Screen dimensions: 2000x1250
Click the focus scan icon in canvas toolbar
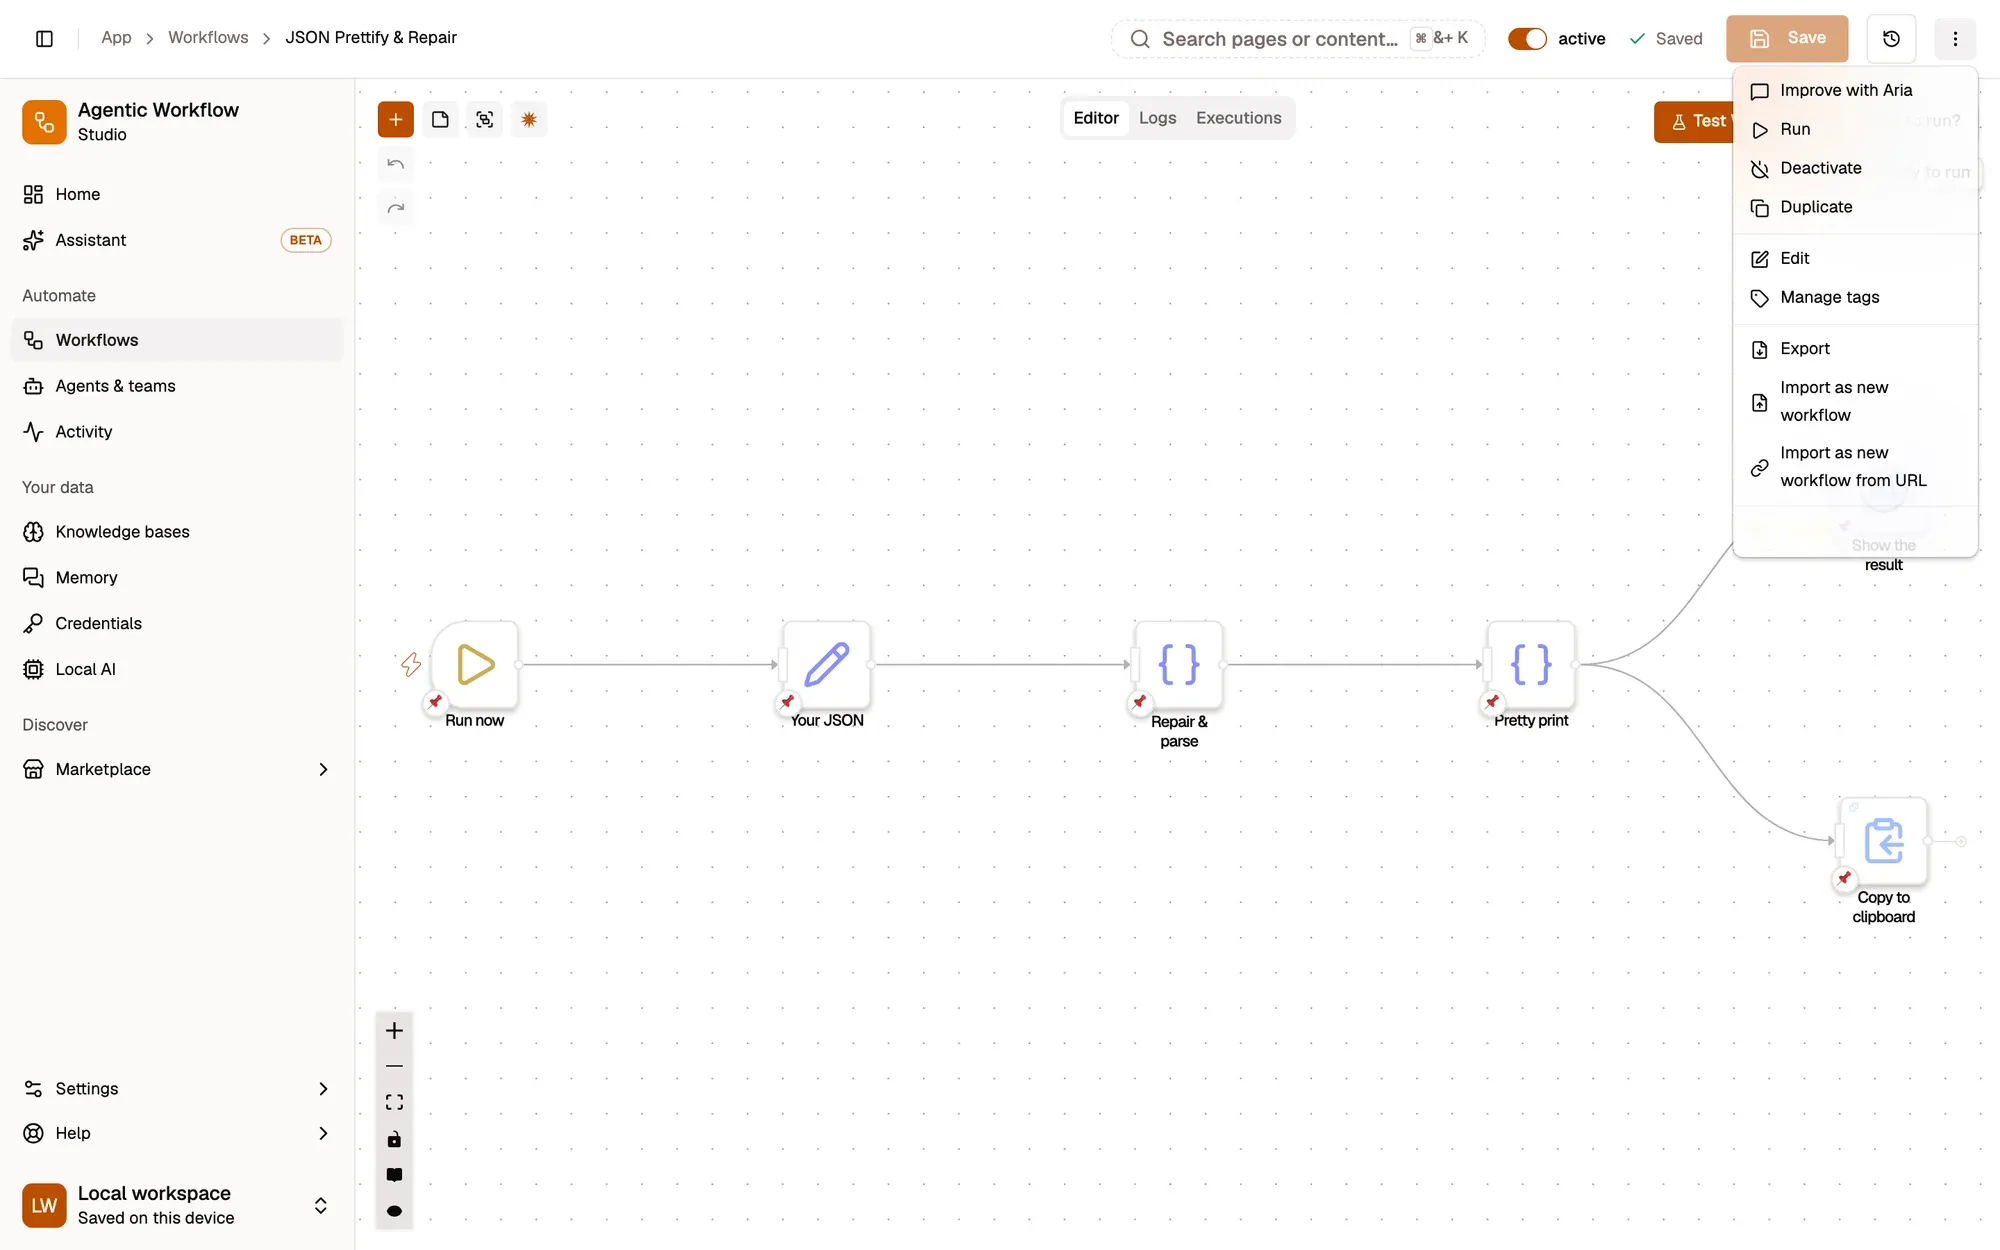[x=484, y=119]
